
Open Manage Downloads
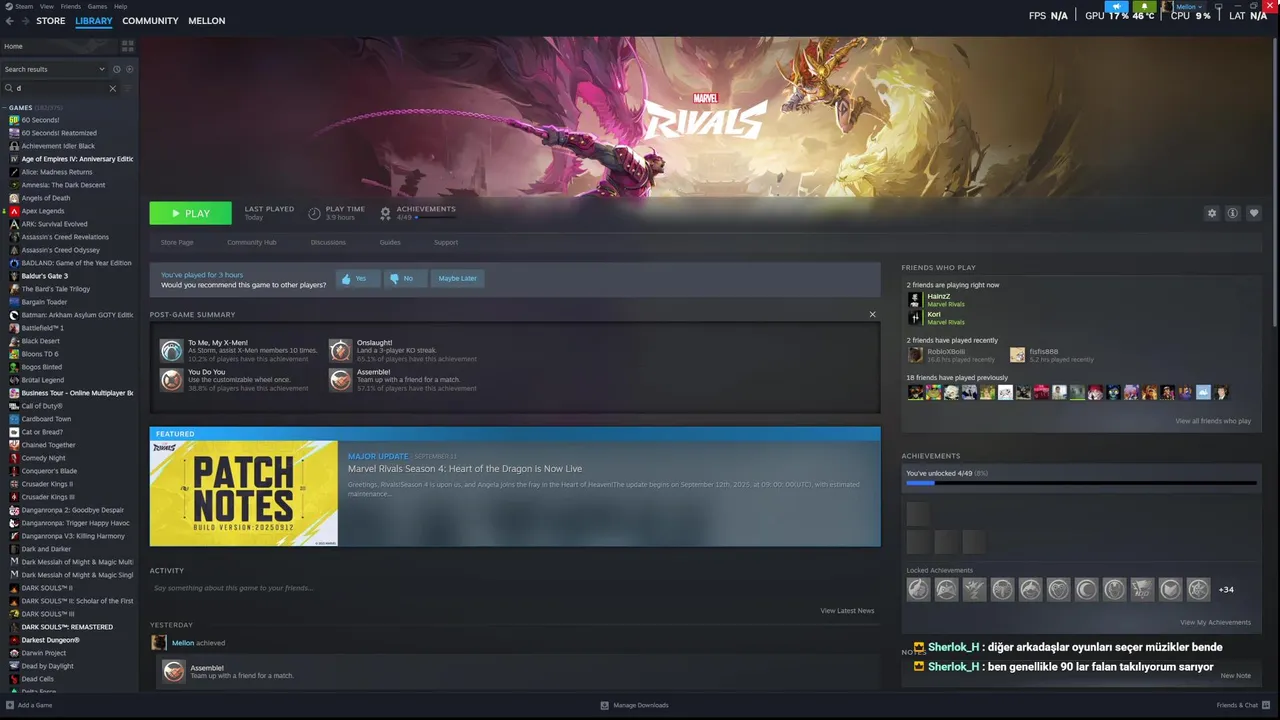click(634, 705)
